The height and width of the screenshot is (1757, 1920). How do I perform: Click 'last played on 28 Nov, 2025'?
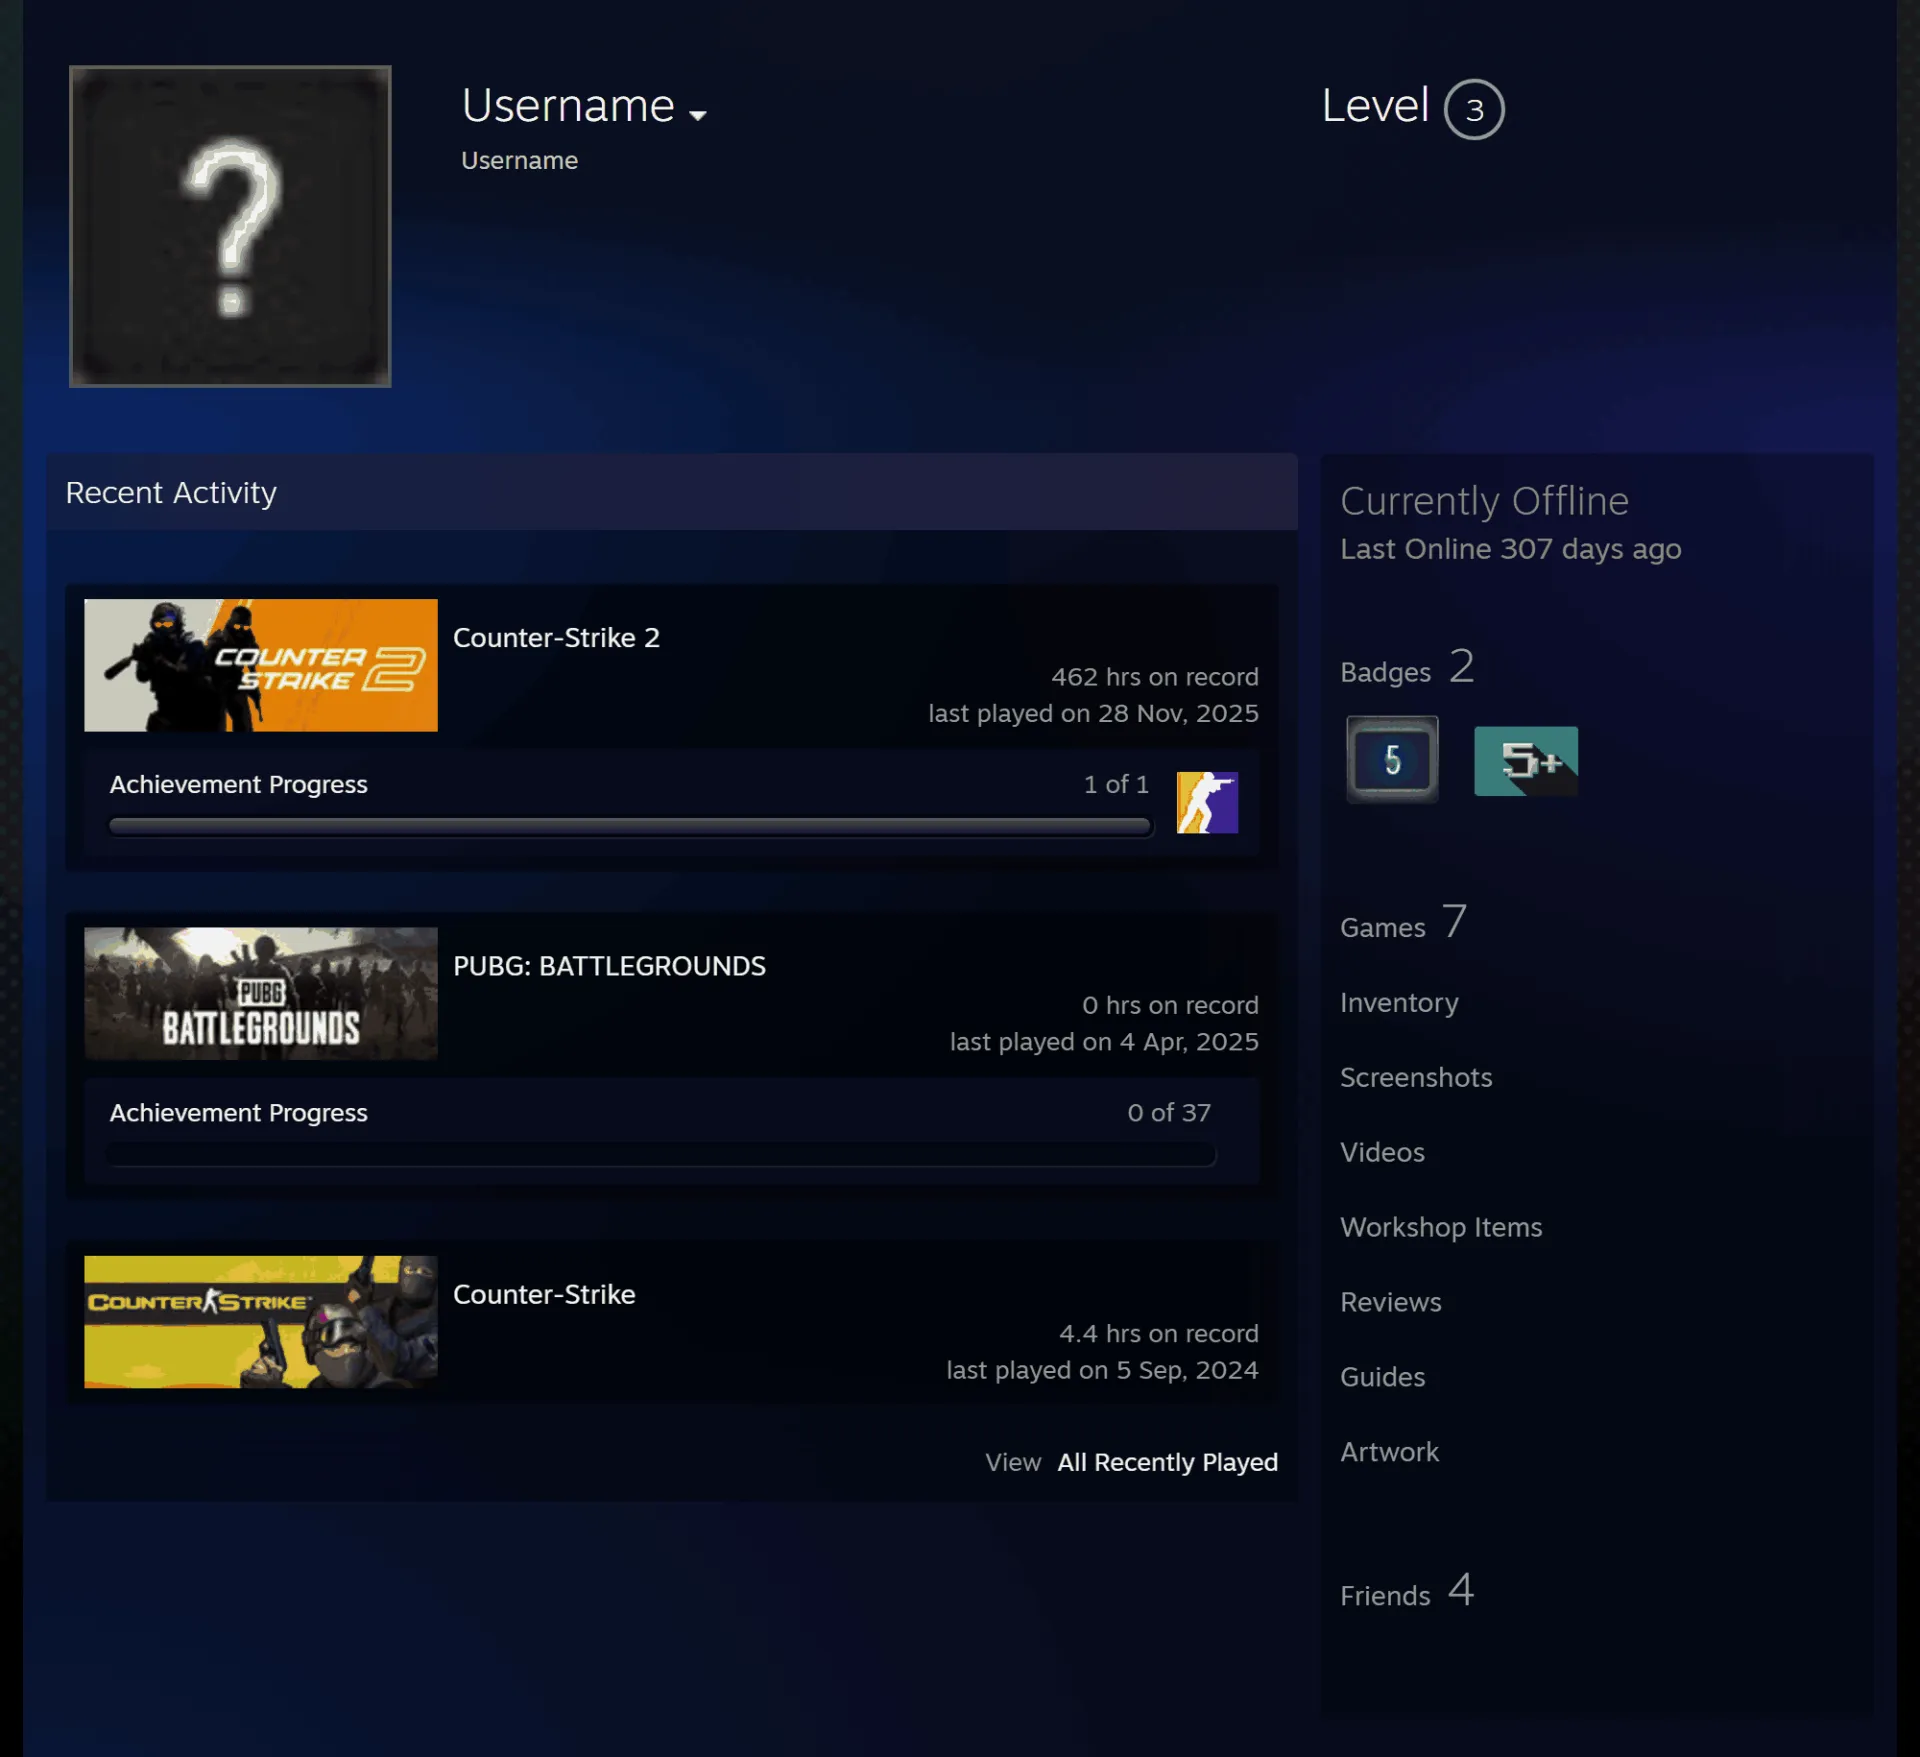click(1093, 713)
